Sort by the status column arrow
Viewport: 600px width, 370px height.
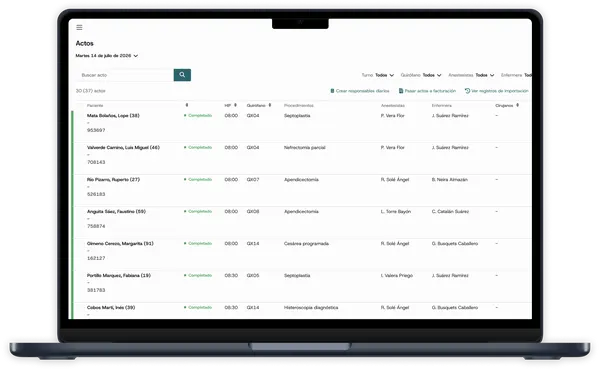(x=187, y=105)
